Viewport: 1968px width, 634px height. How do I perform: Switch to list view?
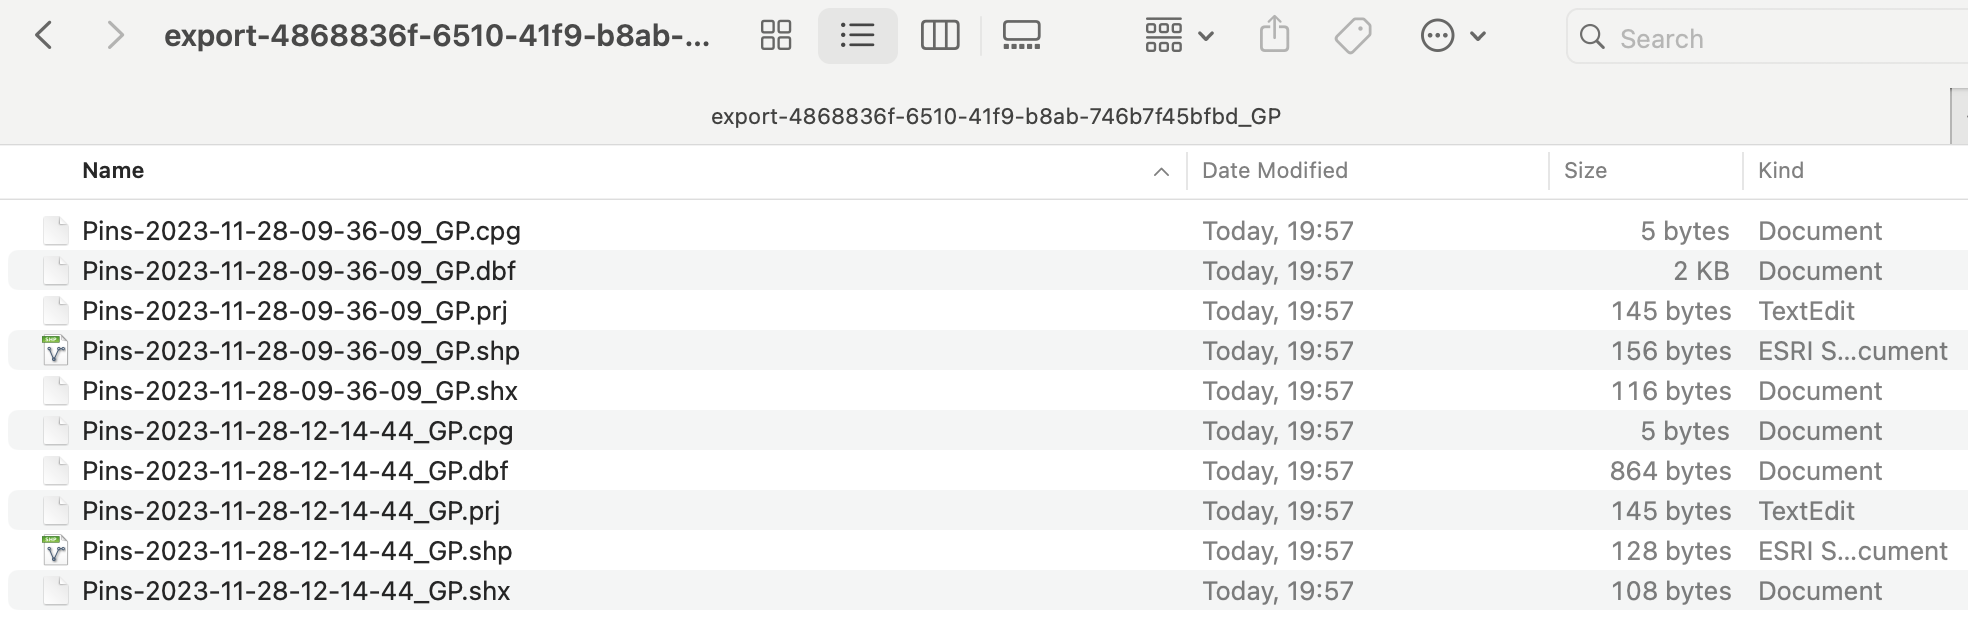click(x=857, y=36)
